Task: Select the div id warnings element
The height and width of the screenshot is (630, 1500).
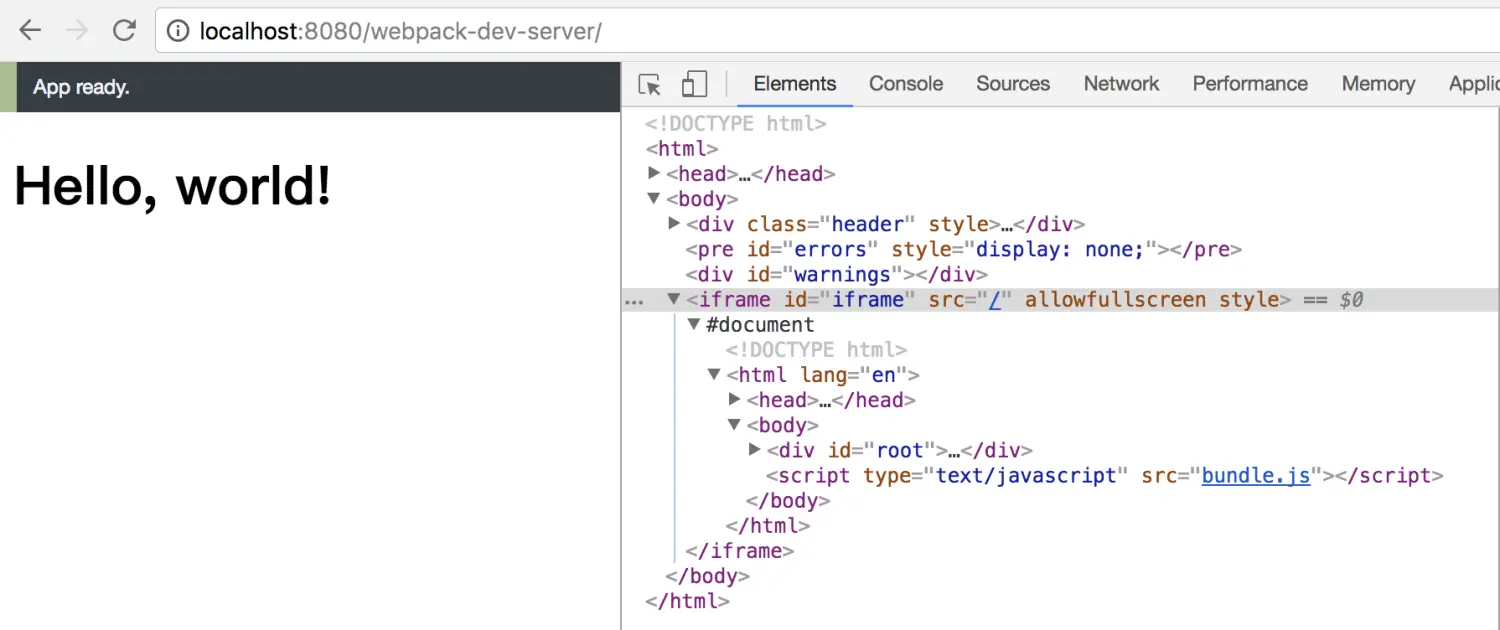Action: tap(837, 274)
